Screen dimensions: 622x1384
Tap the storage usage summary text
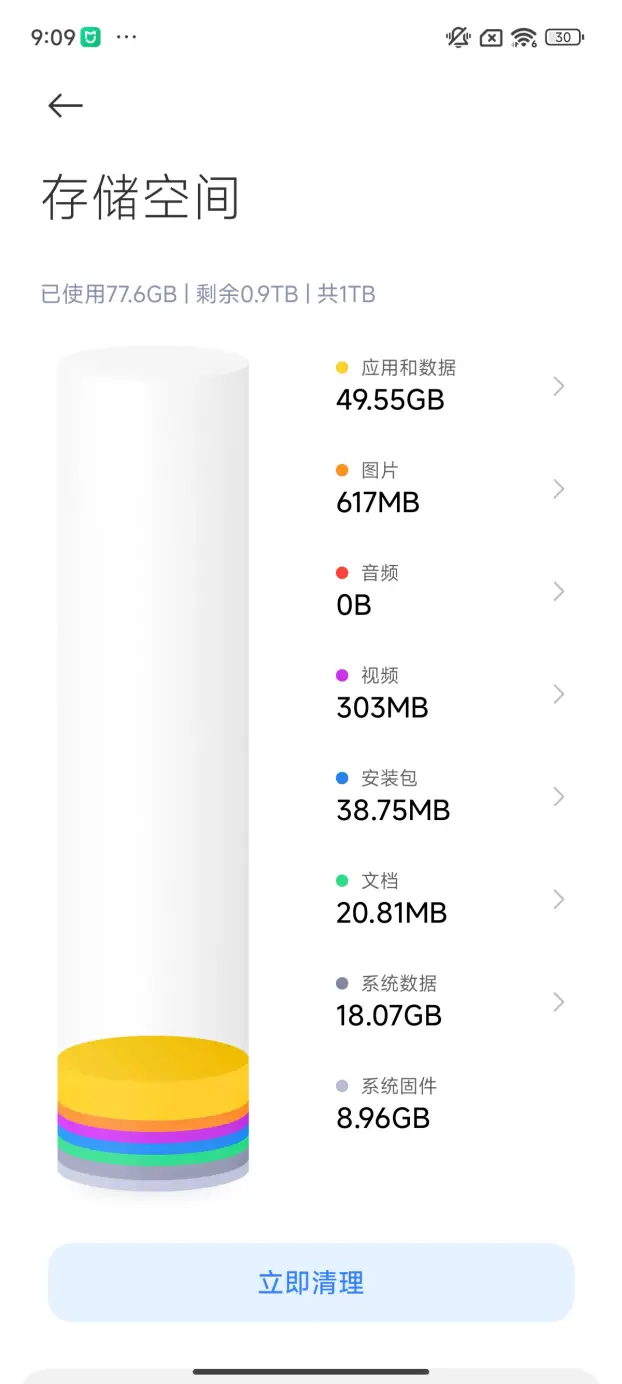[x=208, y=294]
